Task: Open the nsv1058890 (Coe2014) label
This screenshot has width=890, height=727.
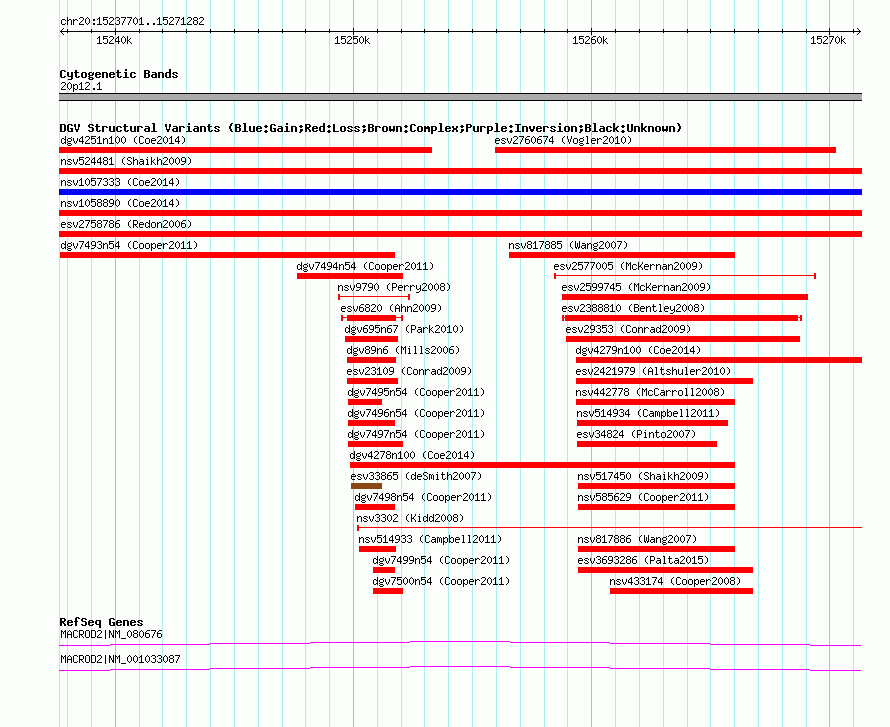Action: click(x=120, y=203)
